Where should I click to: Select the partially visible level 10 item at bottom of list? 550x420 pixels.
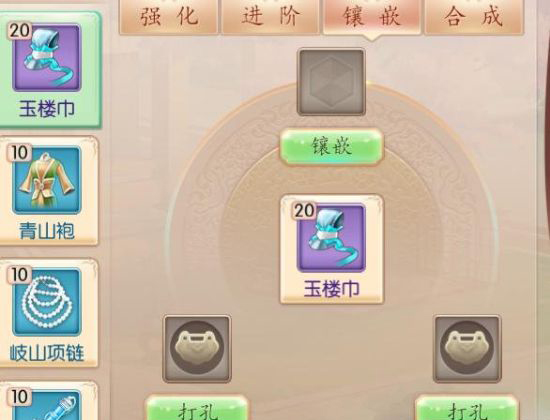point(47,405)
